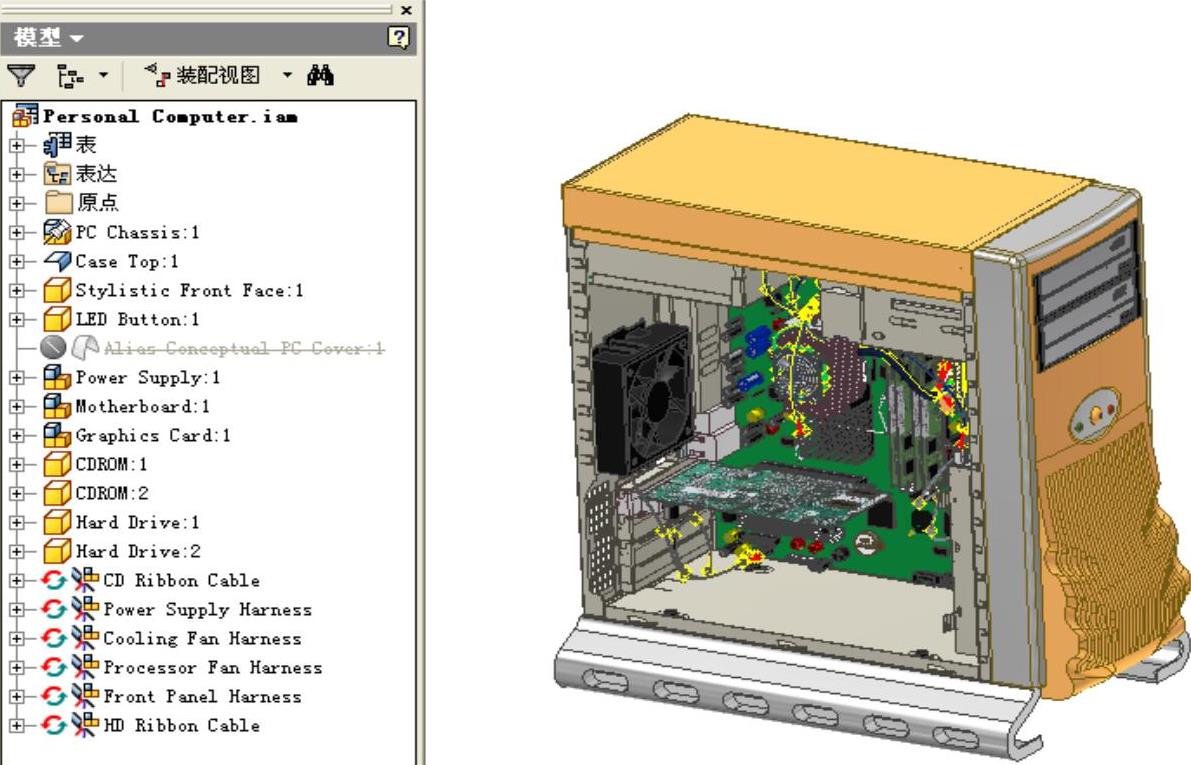Image resolution: width=1191 pixels, height=765 pixels.
Task: Click the adaptive arrows icon on Front Panel Harness
Action: (x=53, y=696)
